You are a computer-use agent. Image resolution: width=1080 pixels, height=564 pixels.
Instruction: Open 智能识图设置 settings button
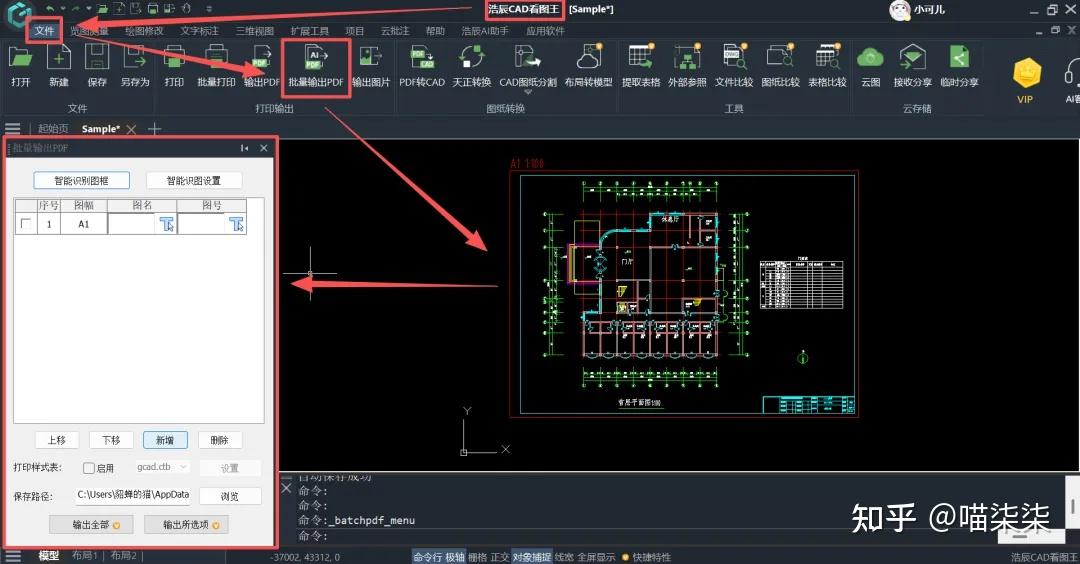(194, 180)
